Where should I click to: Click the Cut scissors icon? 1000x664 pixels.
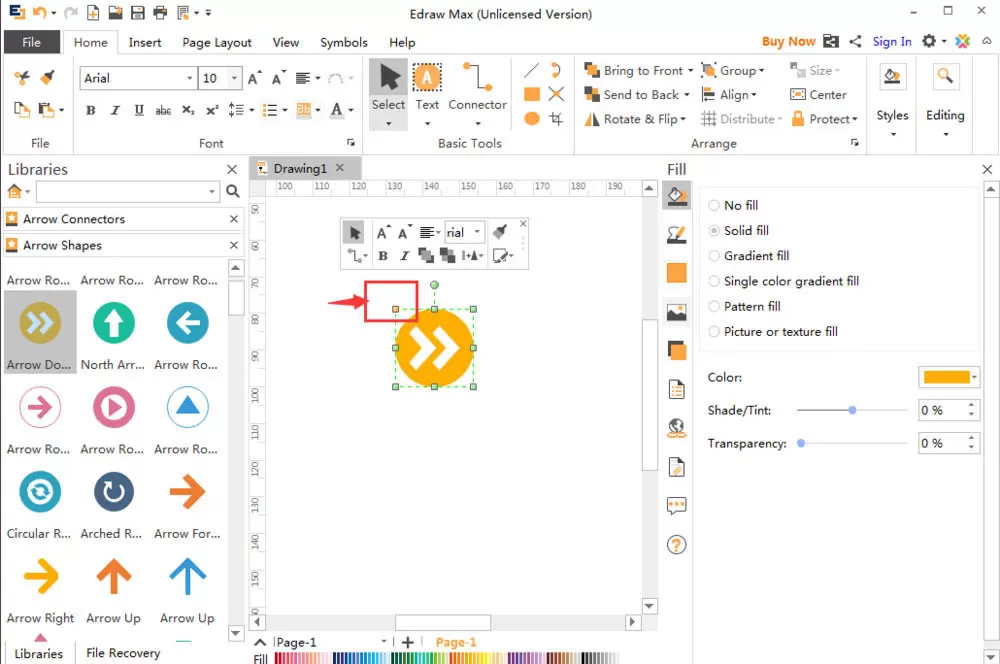tap(22, 78)
